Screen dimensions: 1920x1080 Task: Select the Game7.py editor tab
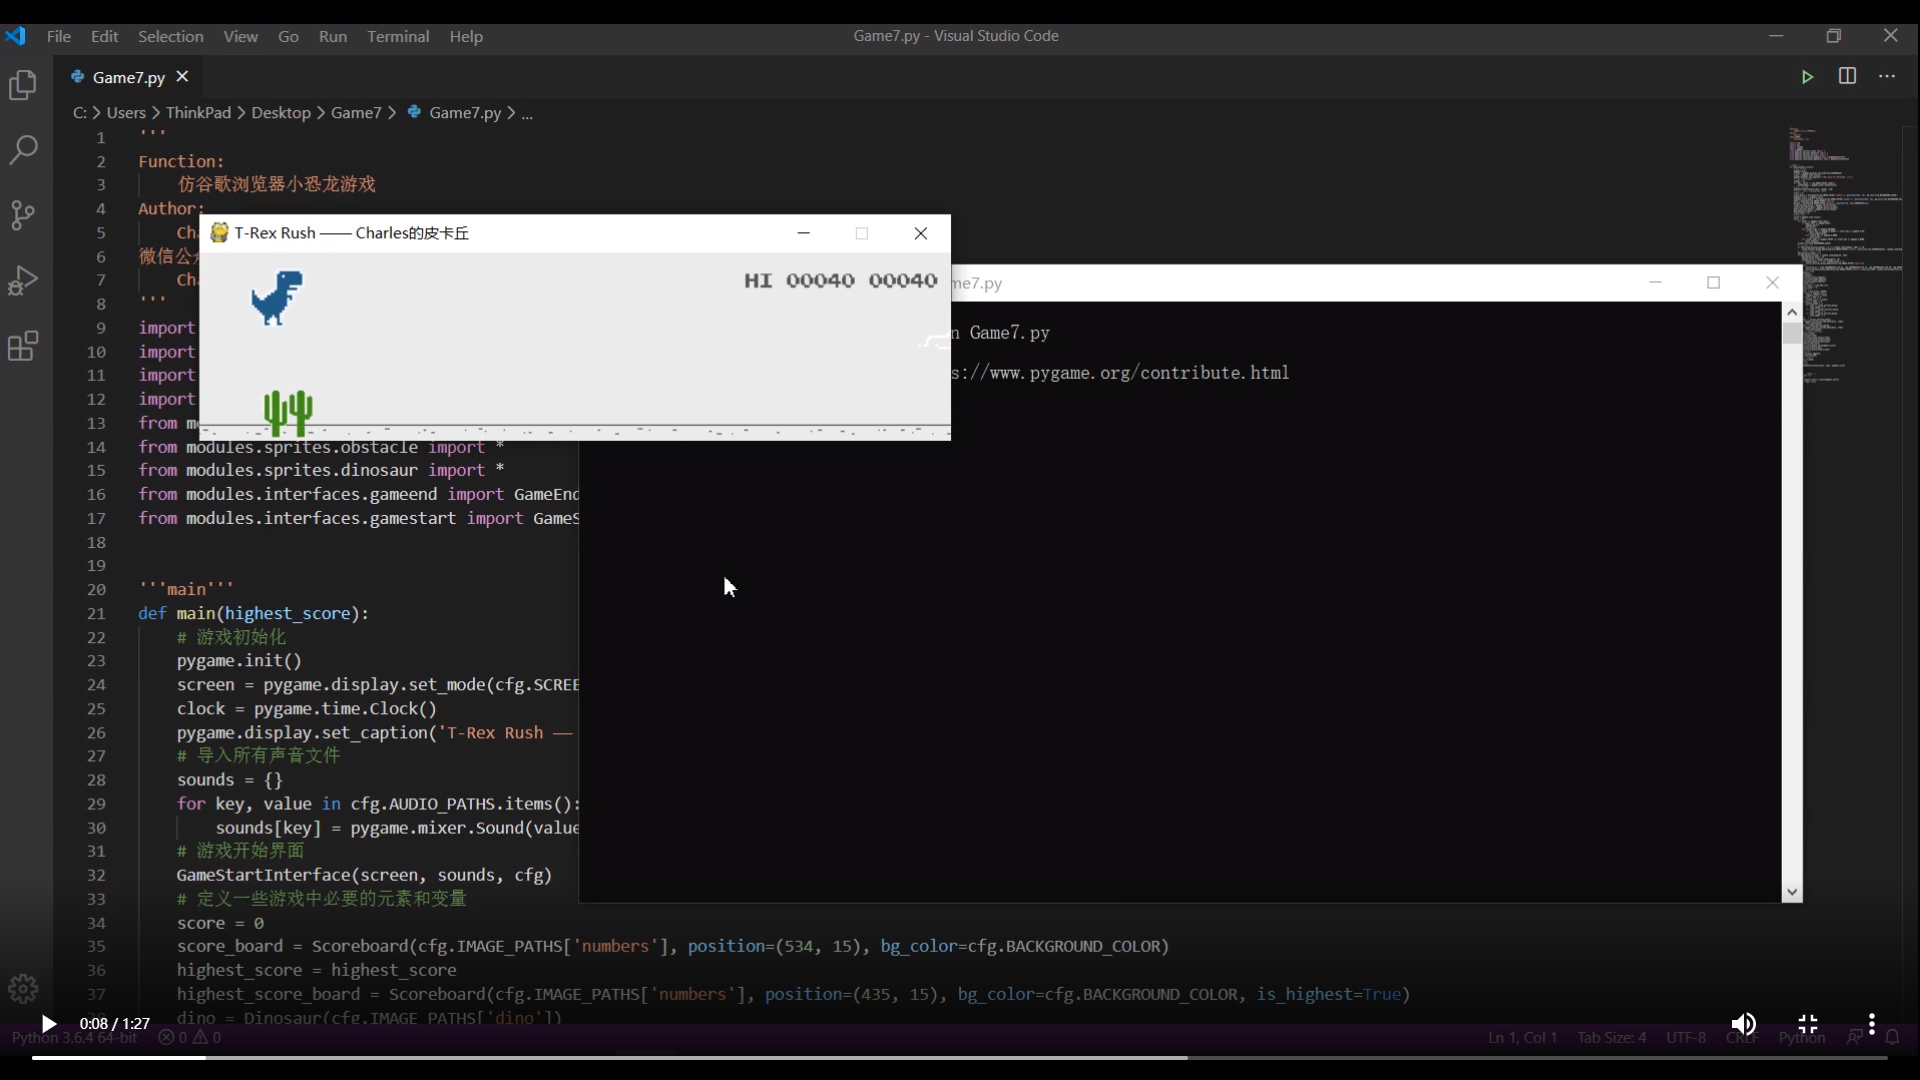pos(128,77)
